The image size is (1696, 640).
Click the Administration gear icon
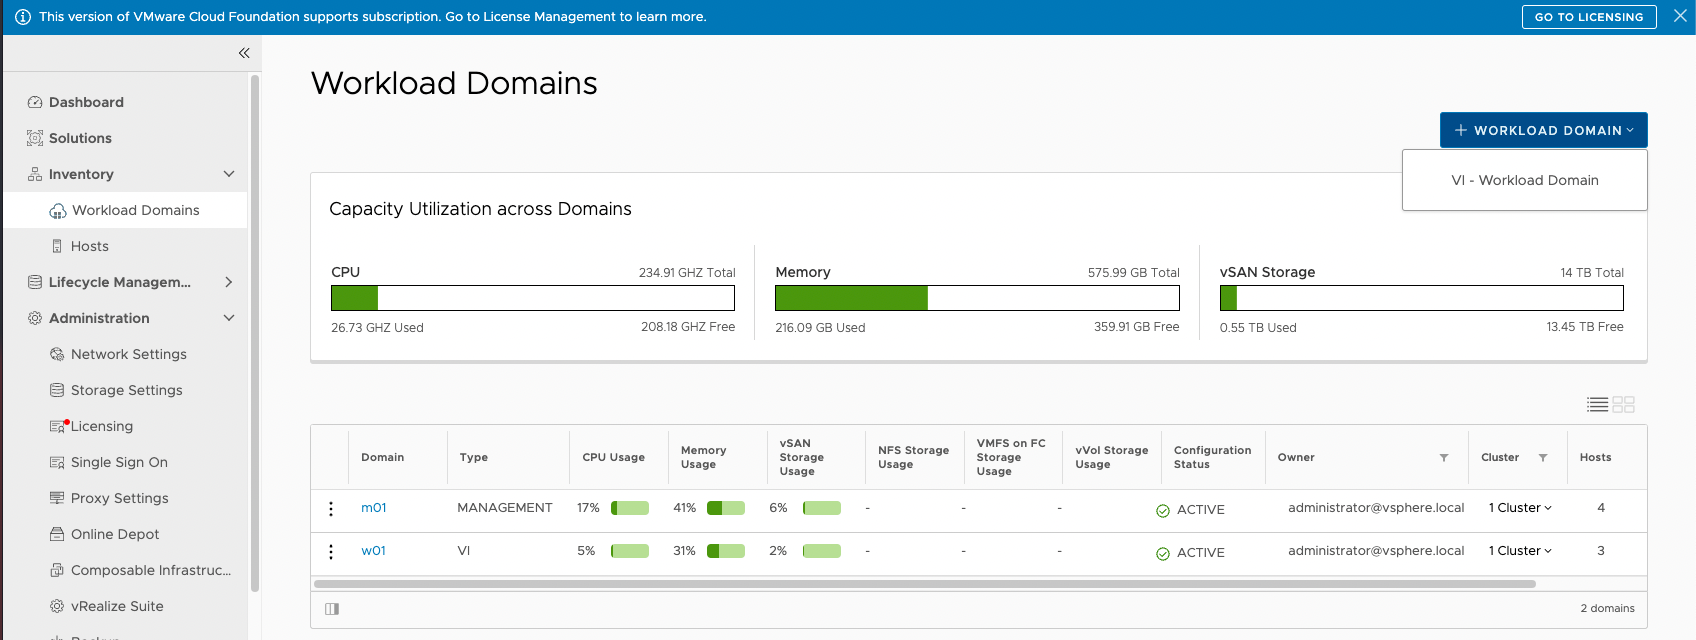[x=35, y=318]
